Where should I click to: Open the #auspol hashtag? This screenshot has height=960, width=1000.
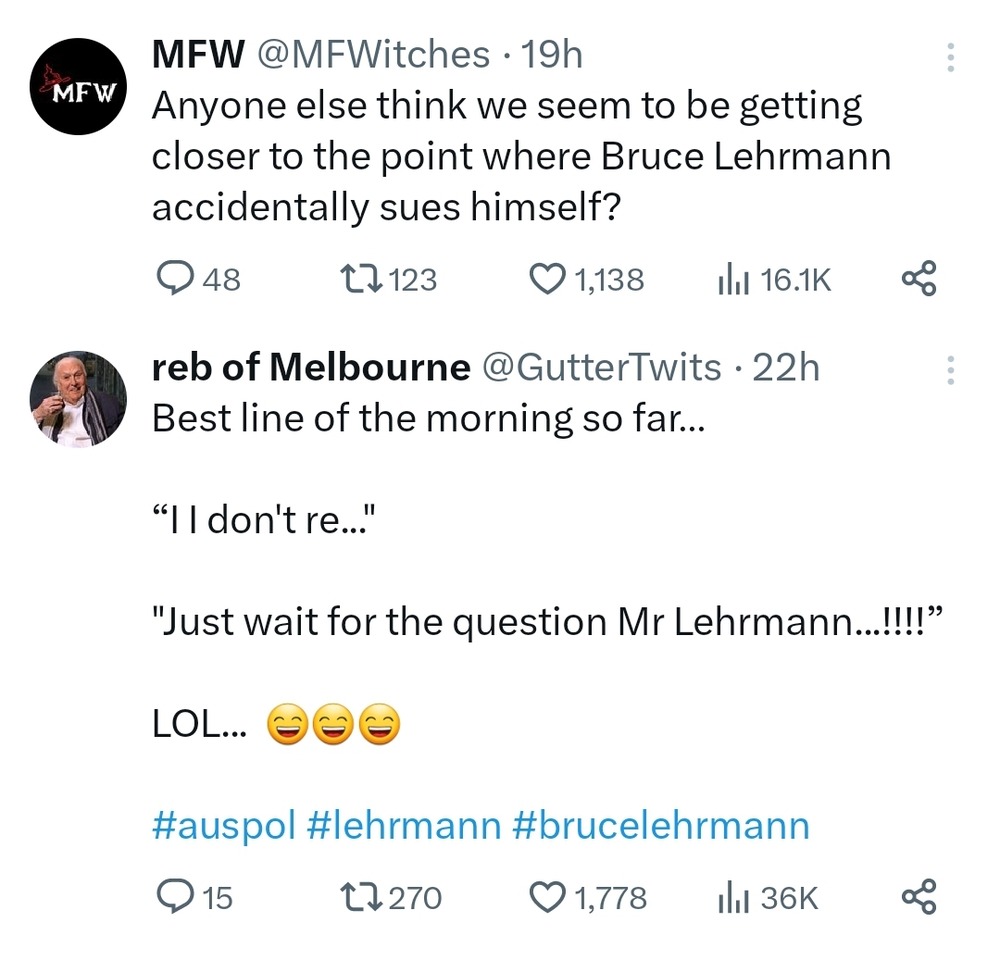[224, 826]
